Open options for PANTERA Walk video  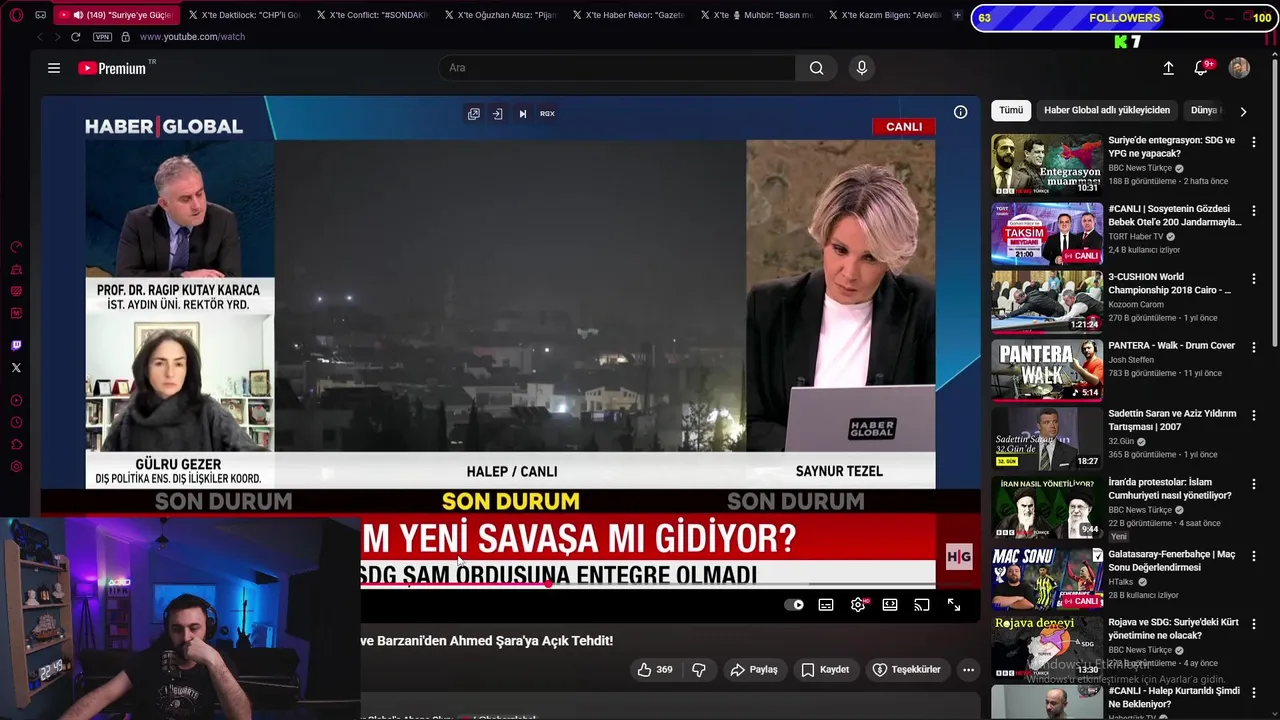tap(1254, 348)
